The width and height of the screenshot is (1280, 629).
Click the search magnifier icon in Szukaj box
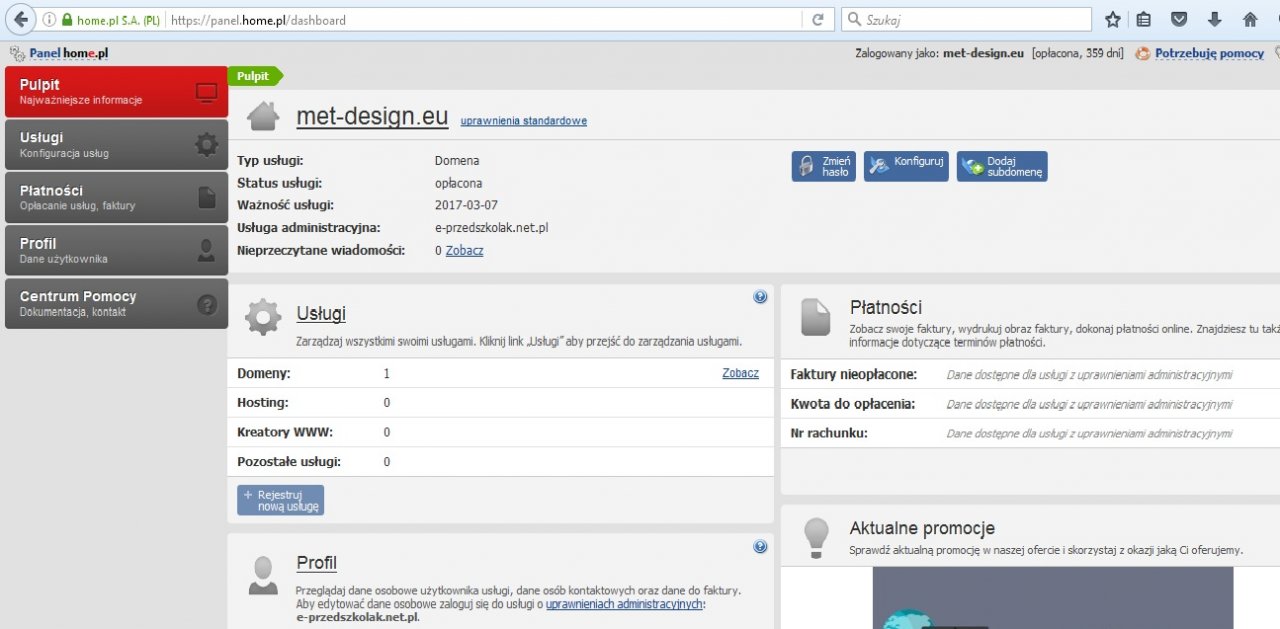click(854, 20)
